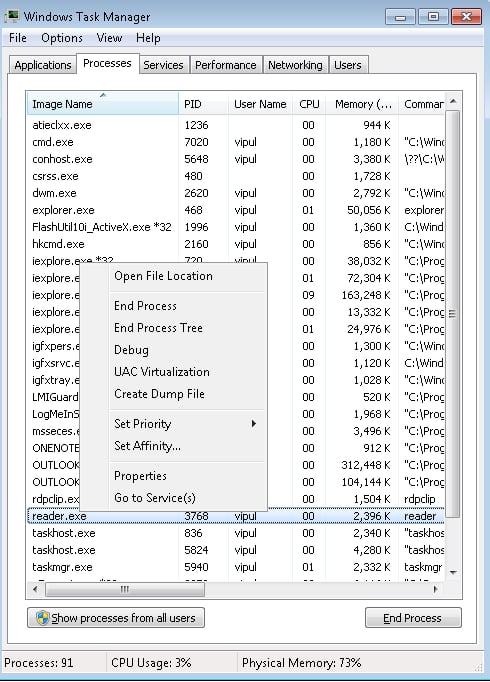
Task: Click the shield icon on Show processes button
Action: tap(42, 618)
